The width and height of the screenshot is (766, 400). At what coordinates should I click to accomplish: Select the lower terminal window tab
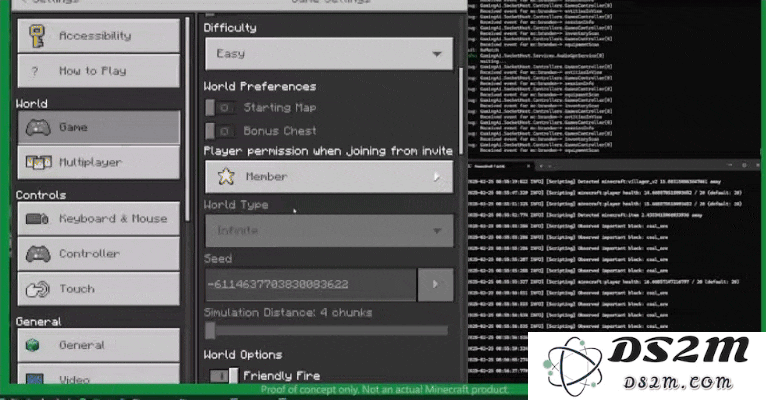click(501, 166)
